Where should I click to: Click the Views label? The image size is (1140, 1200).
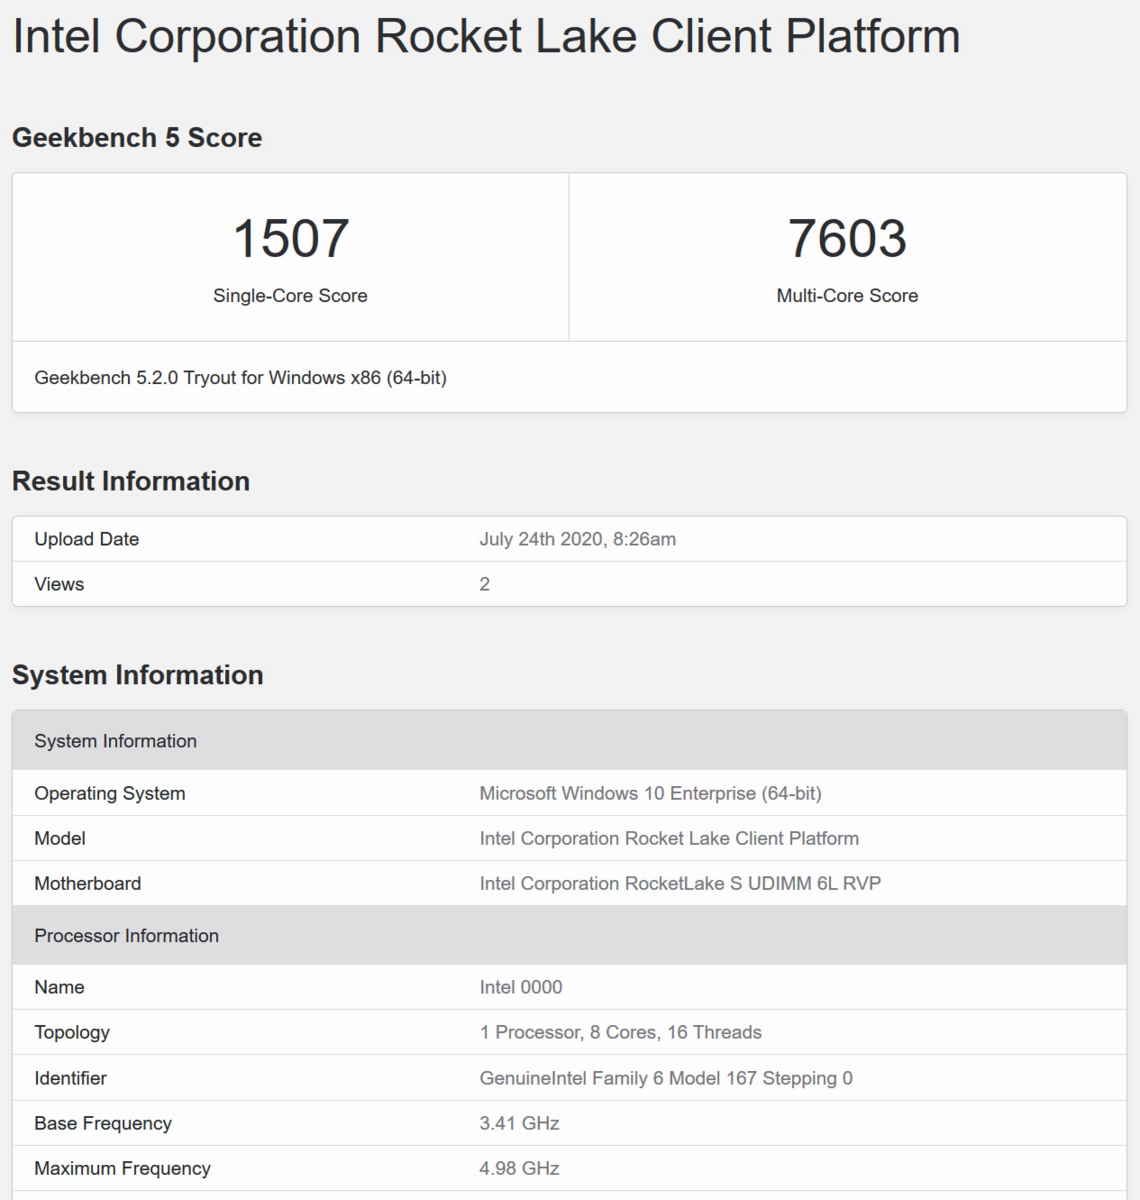click(59, 584)
